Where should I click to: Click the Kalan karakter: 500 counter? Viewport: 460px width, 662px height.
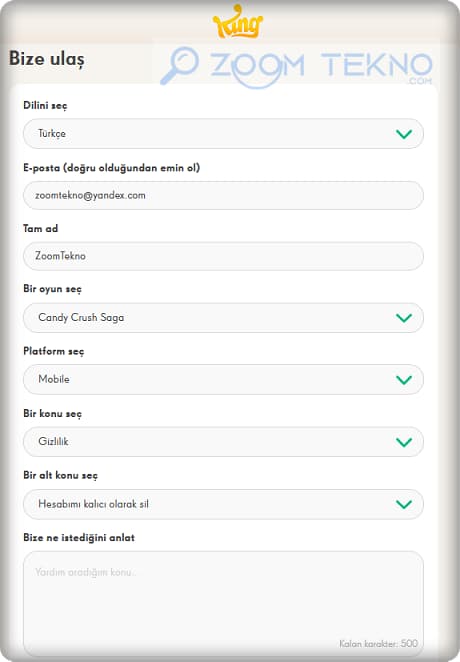point(379,643)
